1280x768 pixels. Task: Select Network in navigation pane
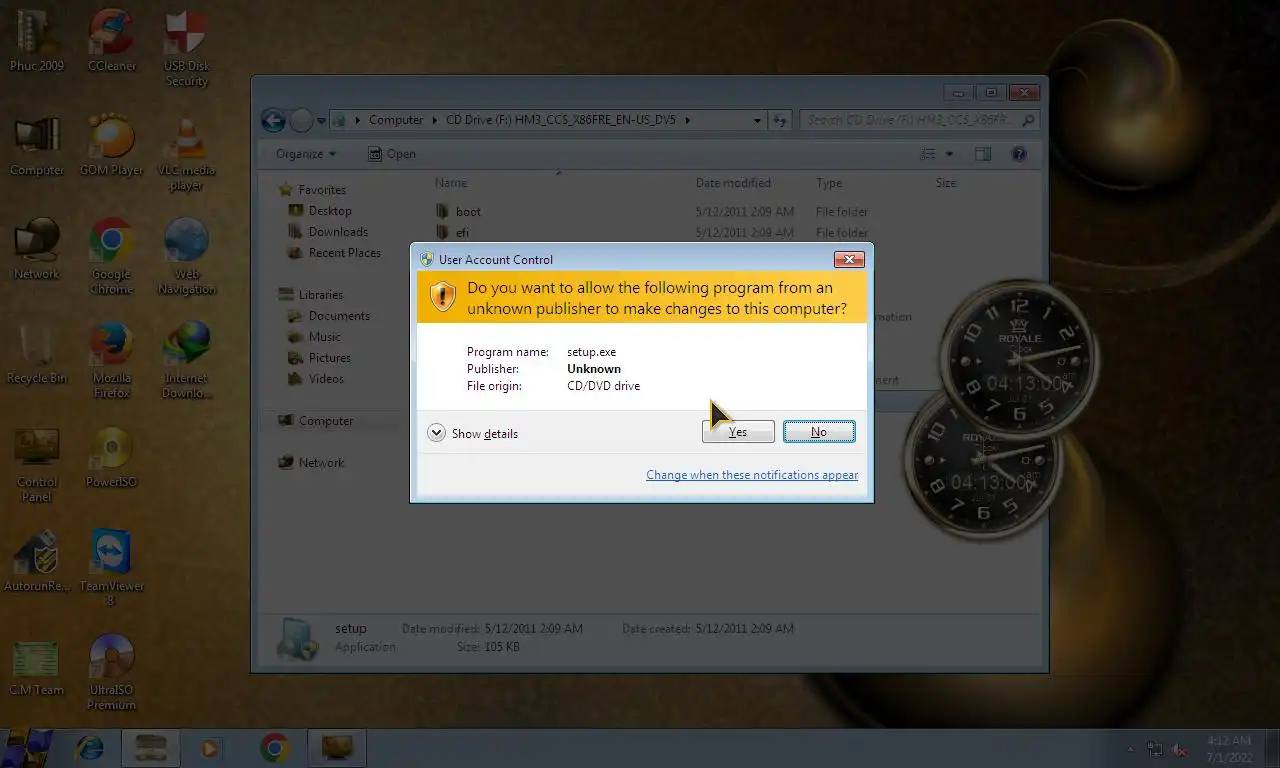click(312, 463)
